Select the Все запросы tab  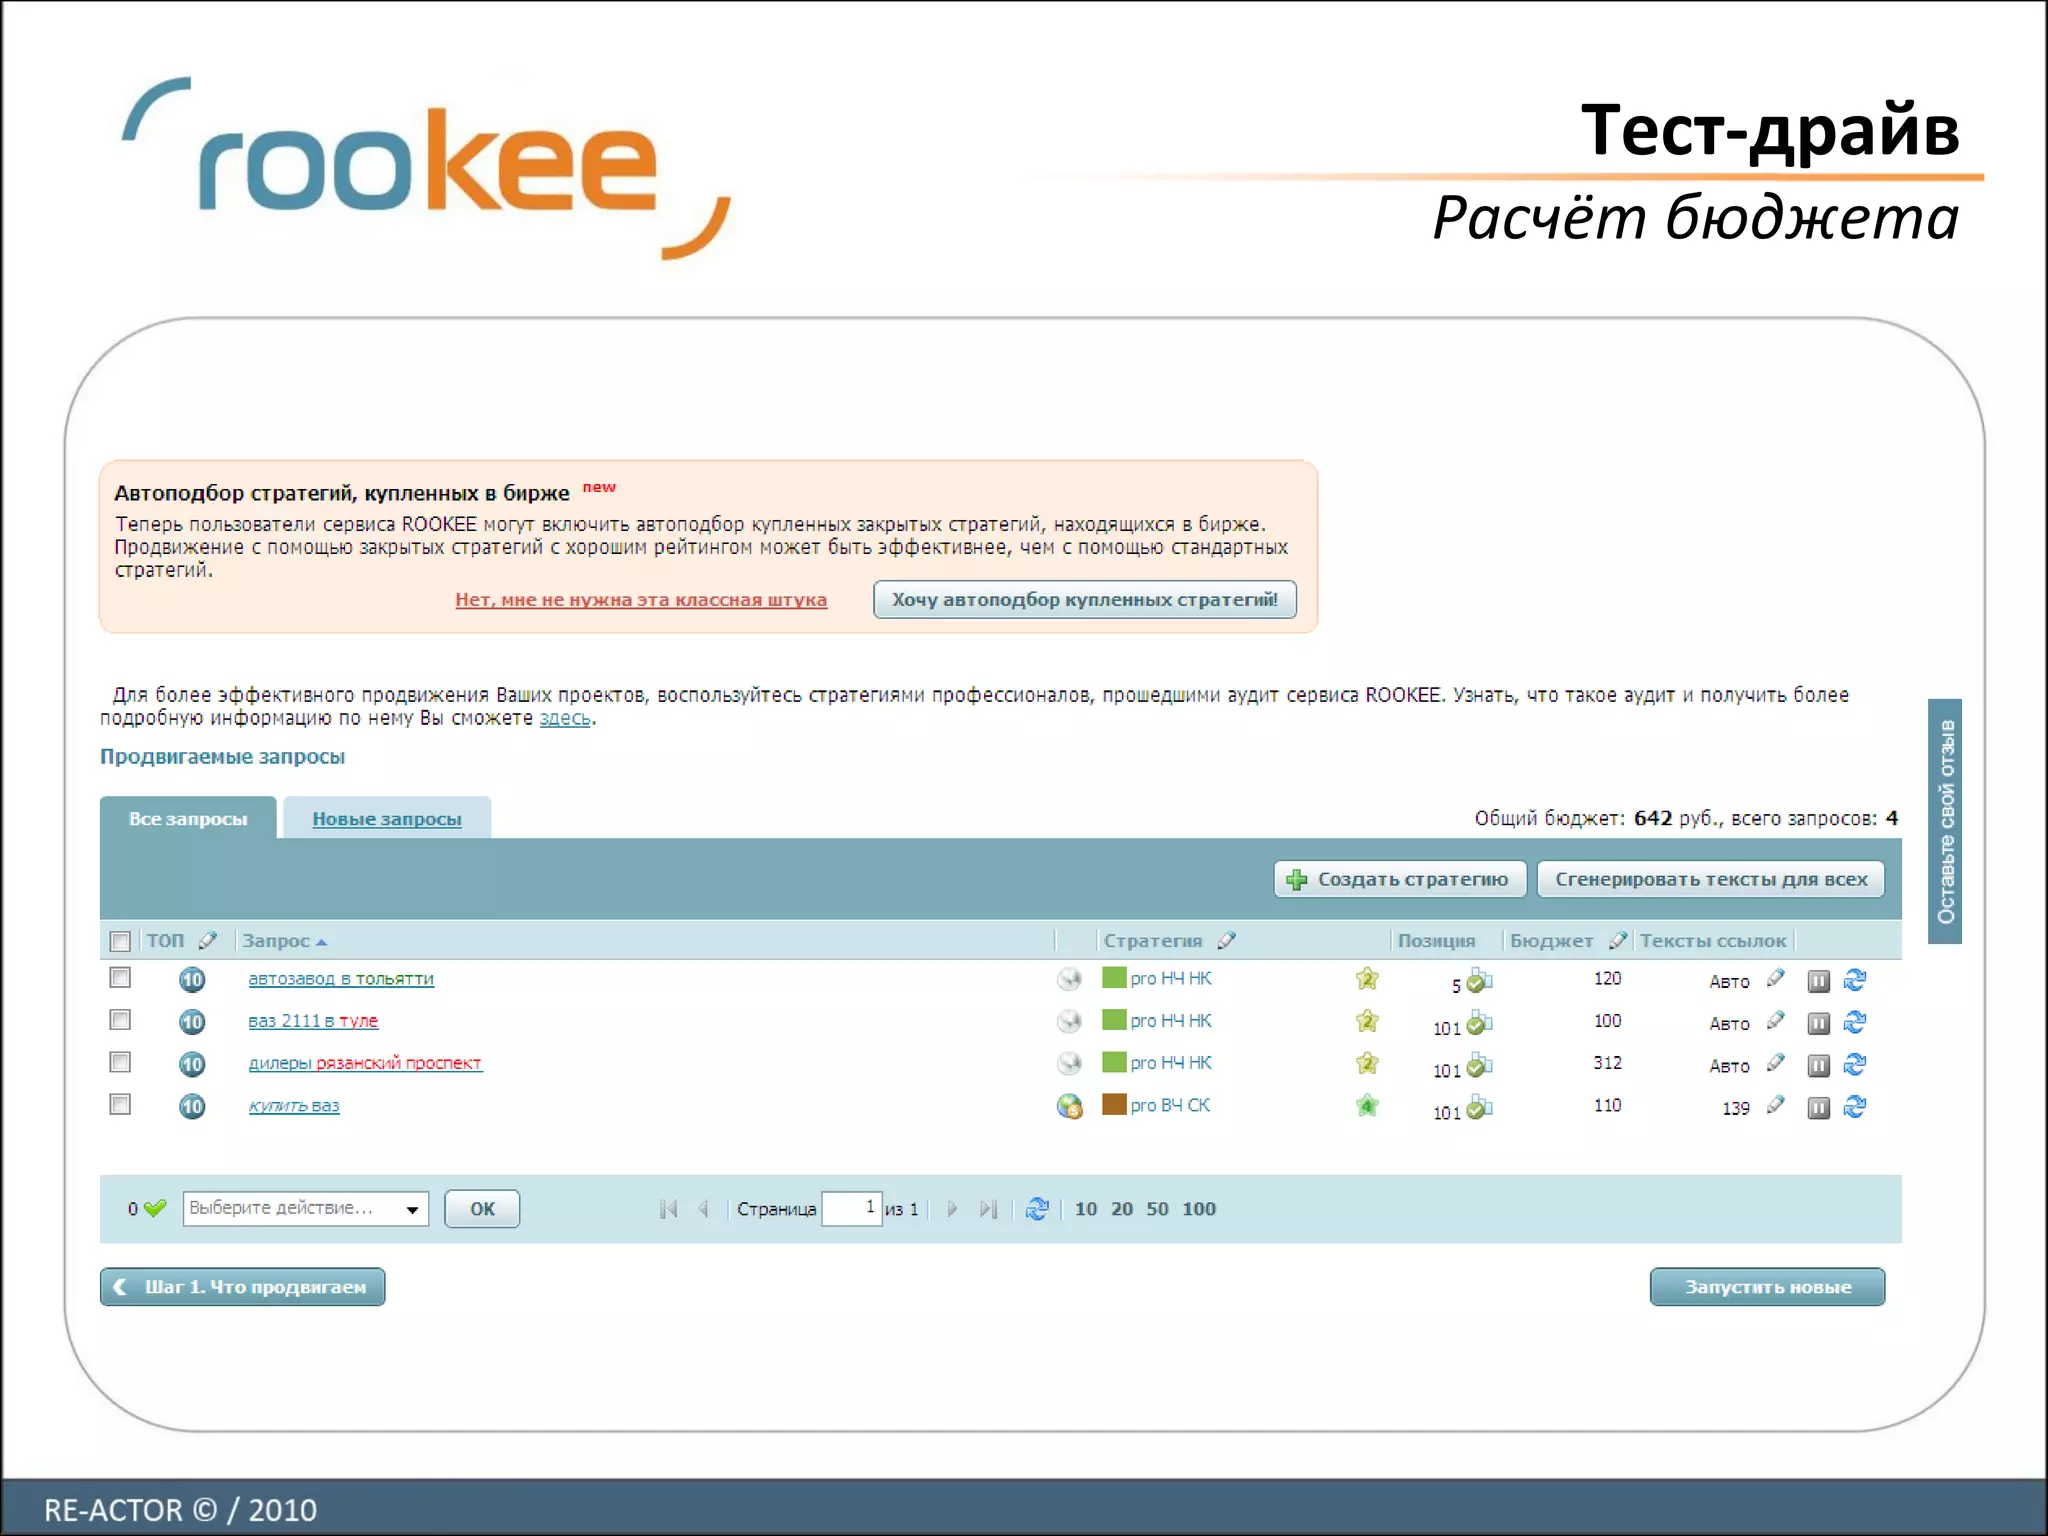188,819
